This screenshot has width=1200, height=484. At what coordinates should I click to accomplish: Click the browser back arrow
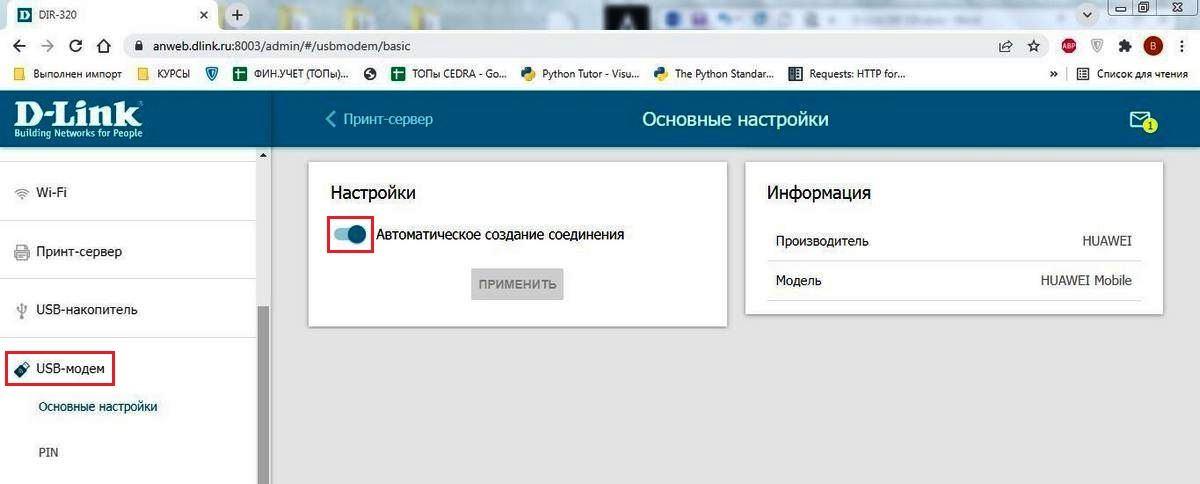[20, 46]
